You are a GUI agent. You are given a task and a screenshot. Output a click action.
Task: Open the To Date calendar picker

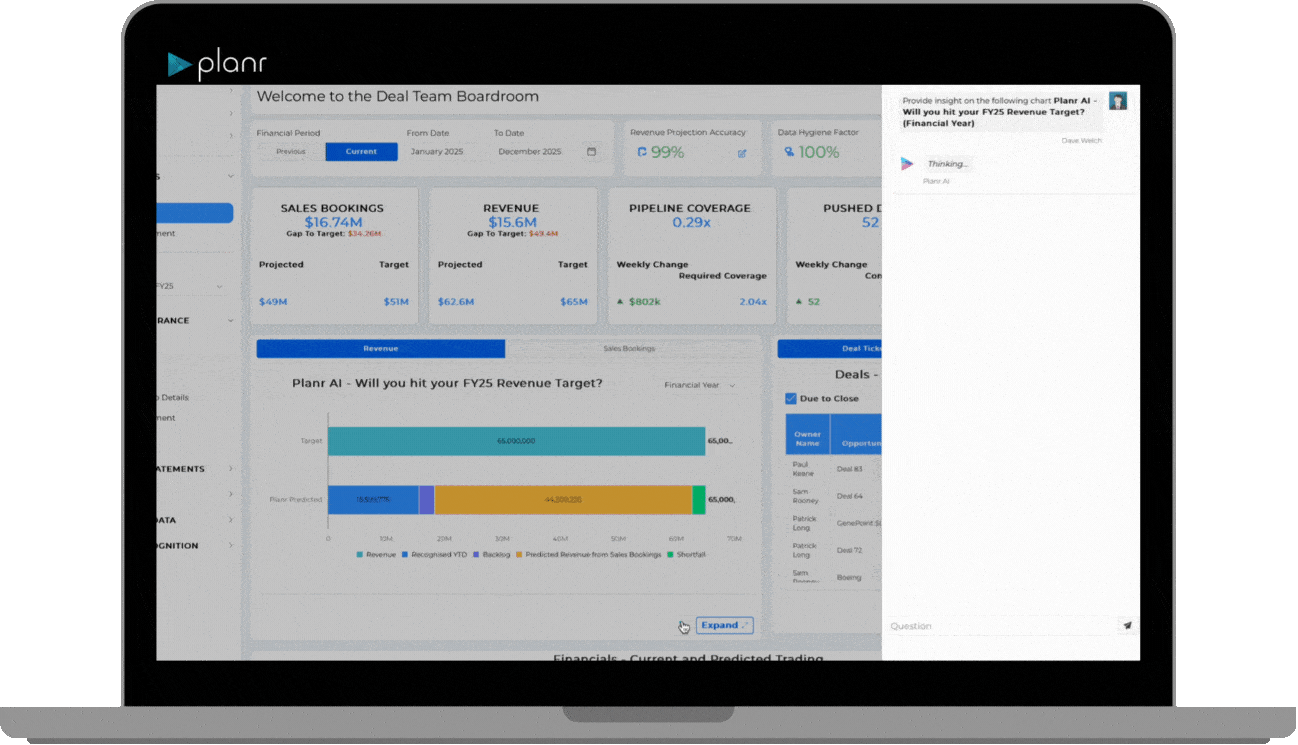point(591,152)
